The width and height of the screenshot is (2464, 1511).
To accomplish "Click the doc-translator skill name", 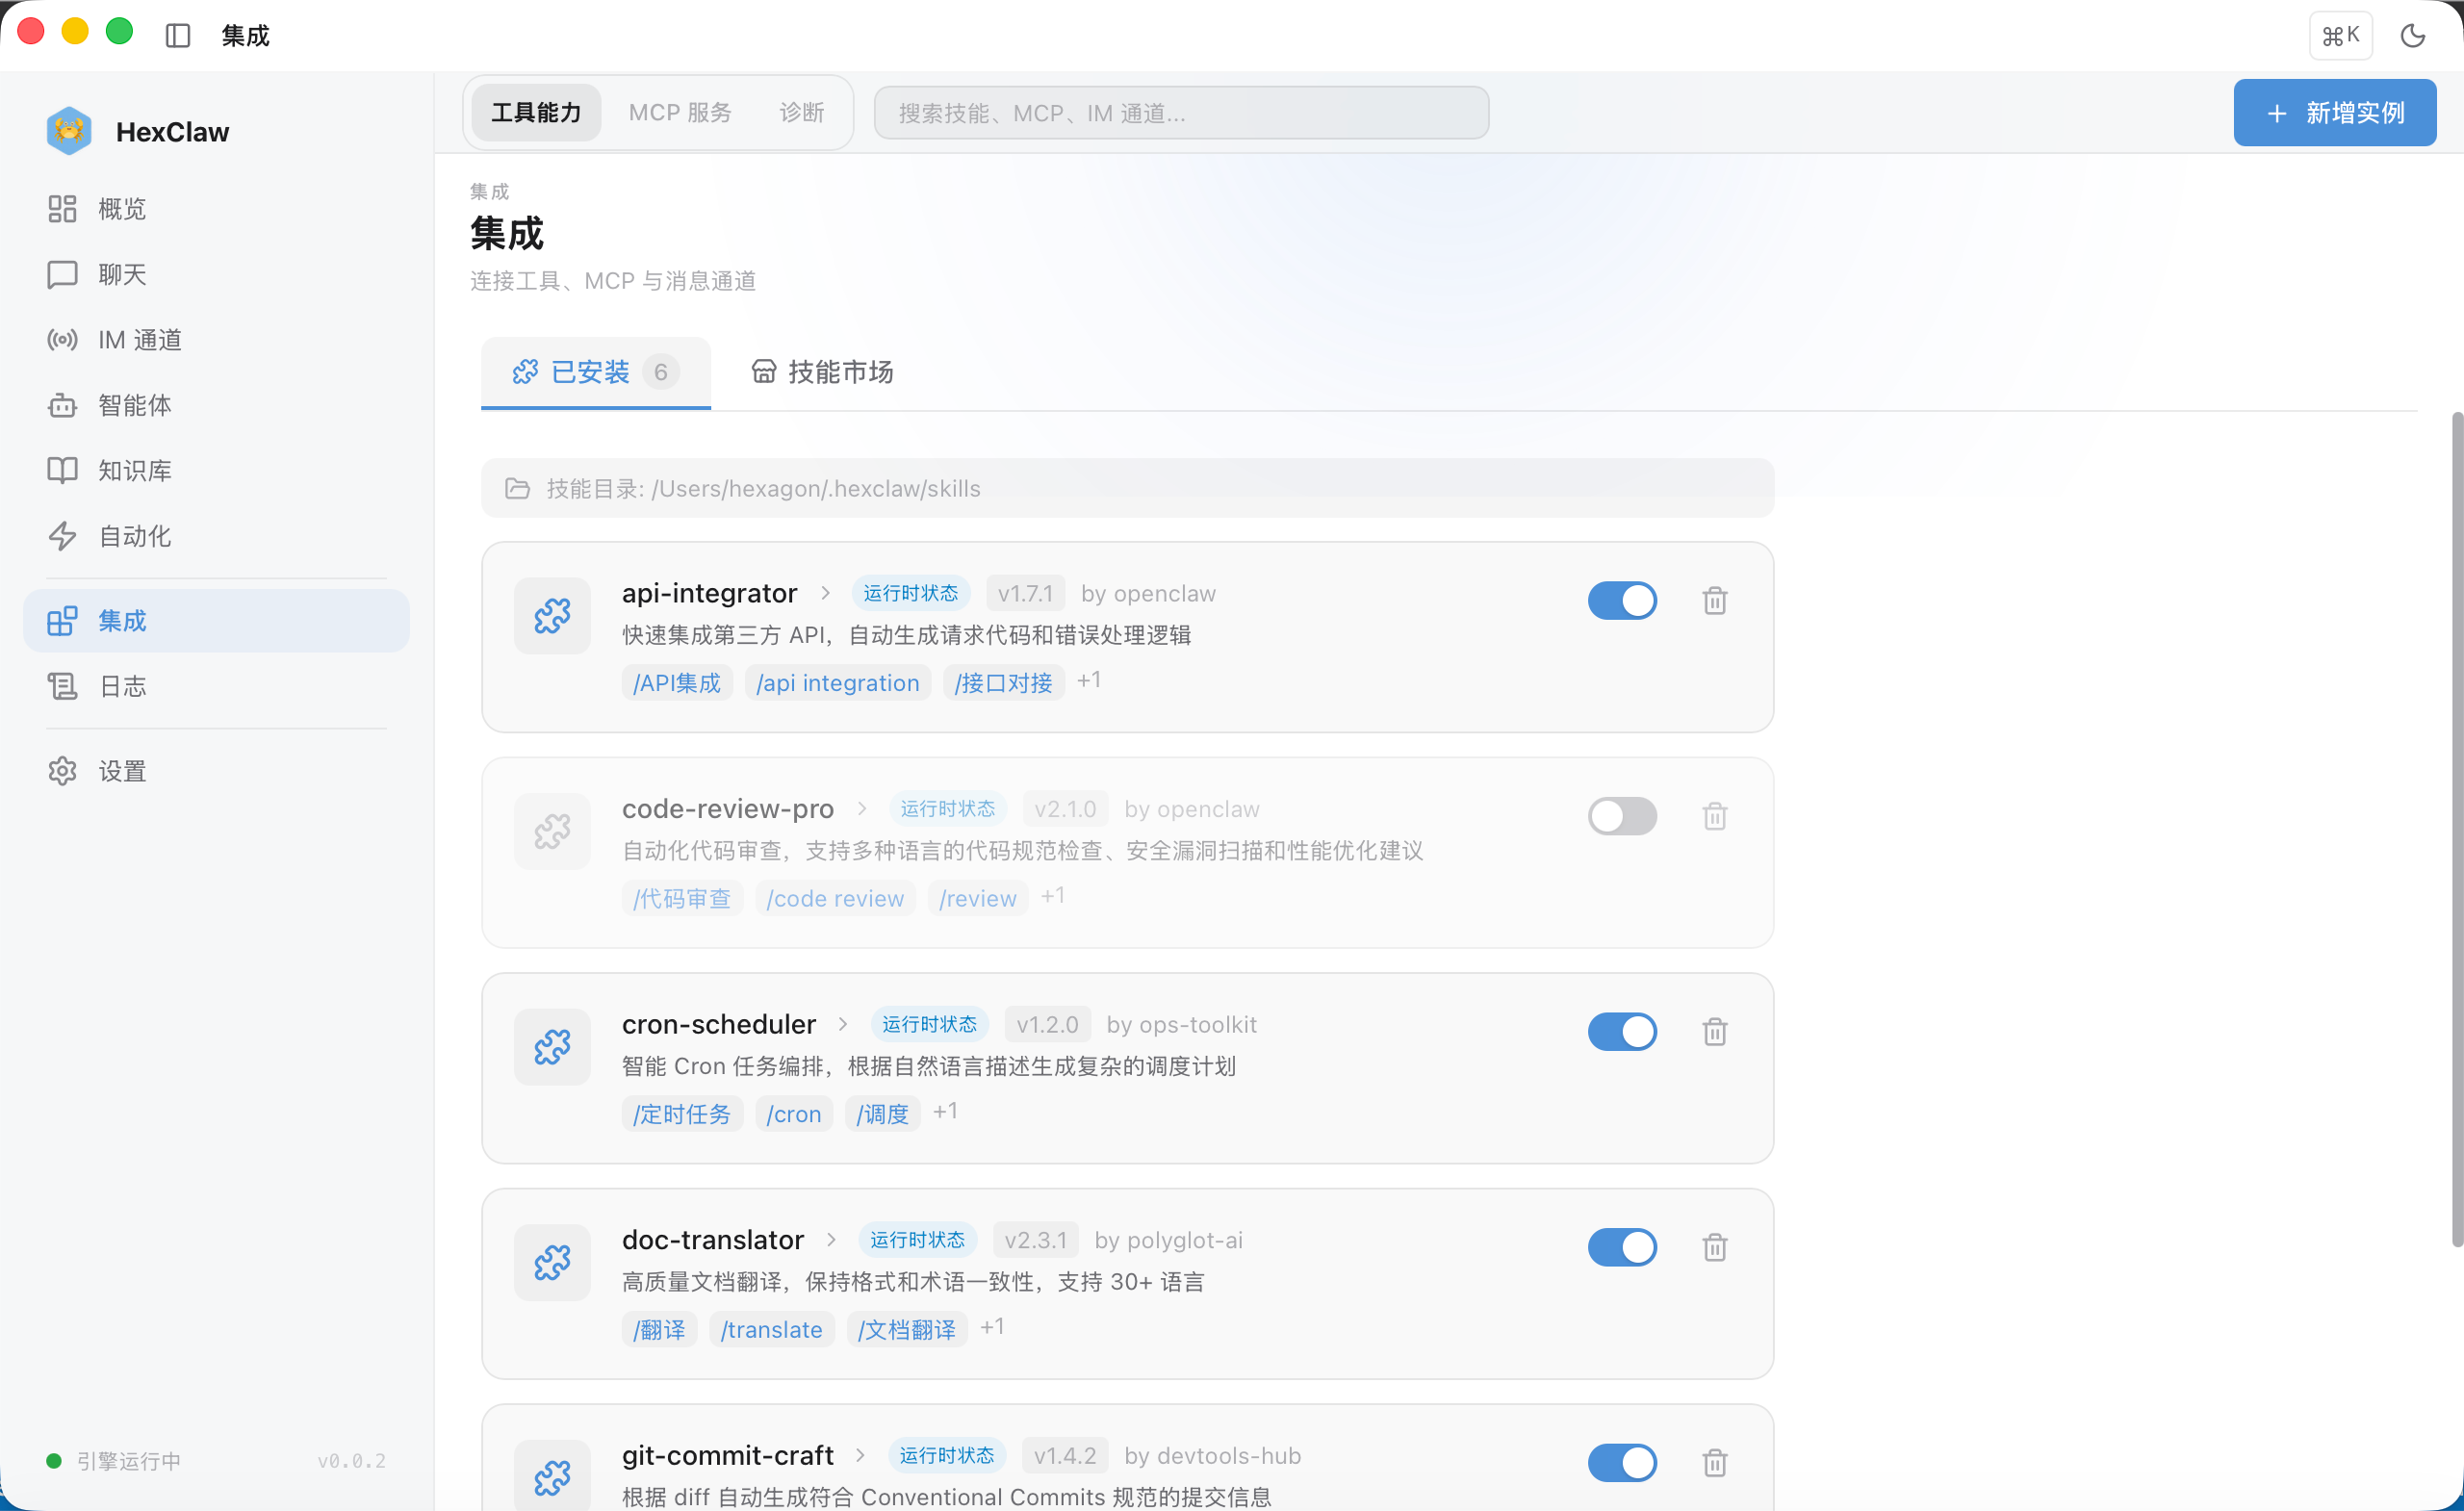I will click(x=713, y=1239).
